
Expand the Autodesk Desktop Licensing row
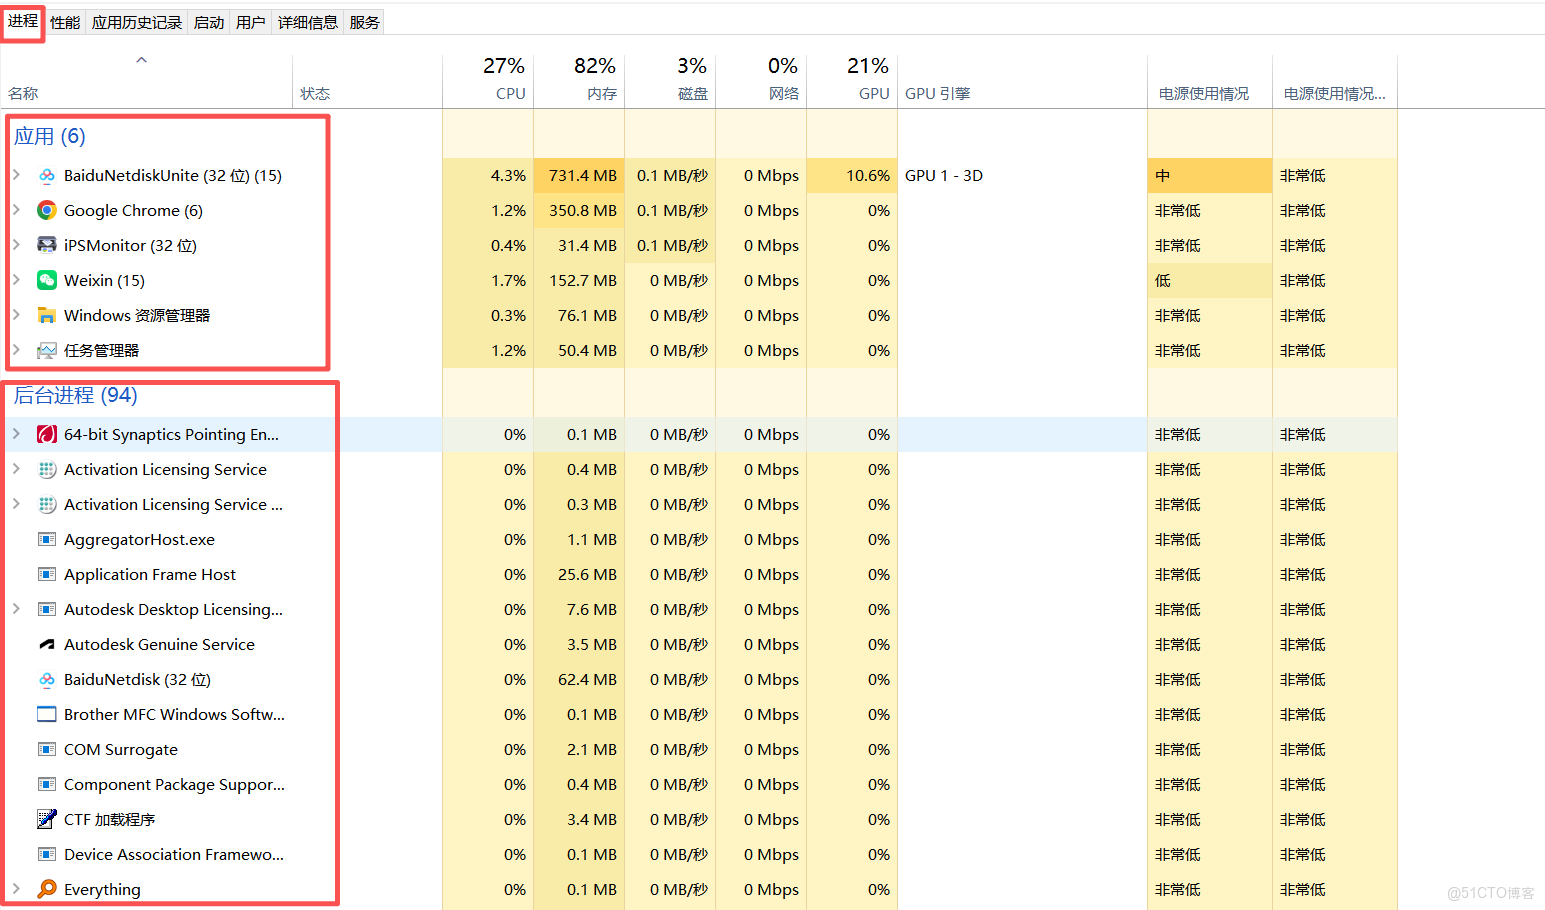[x=16, y=609]
